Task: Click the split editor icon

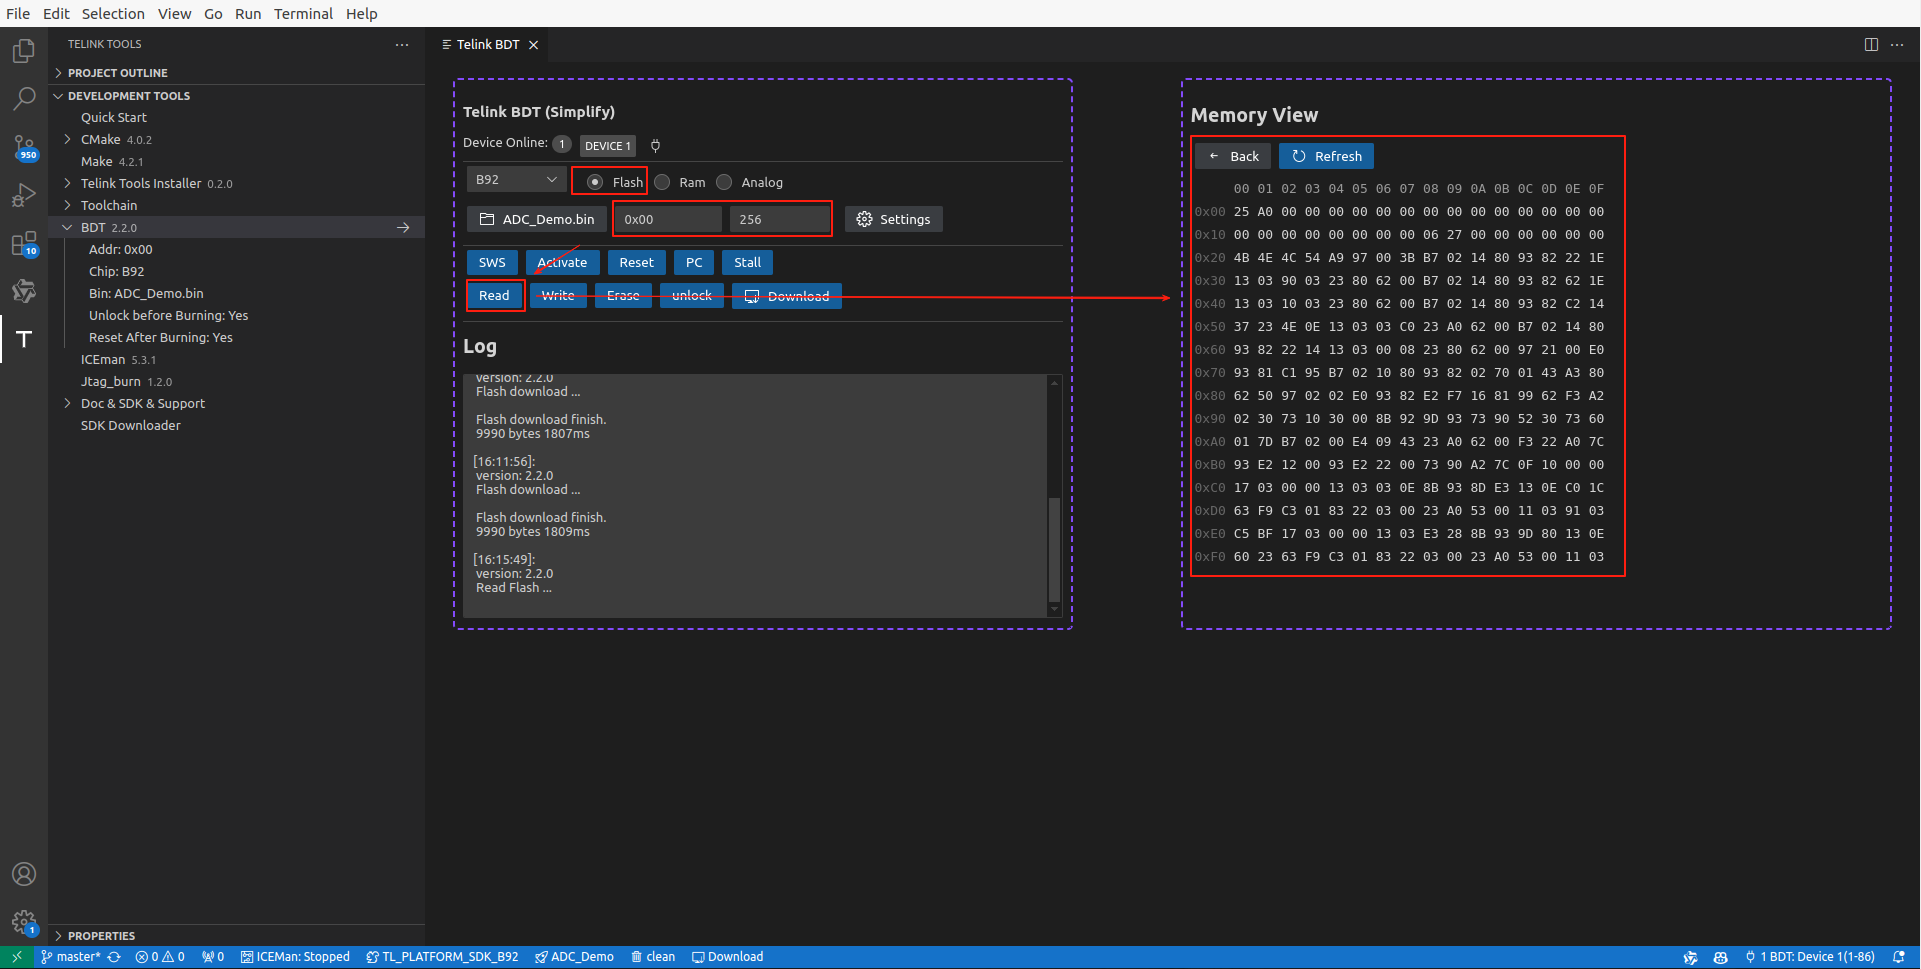Action: 1871,45
